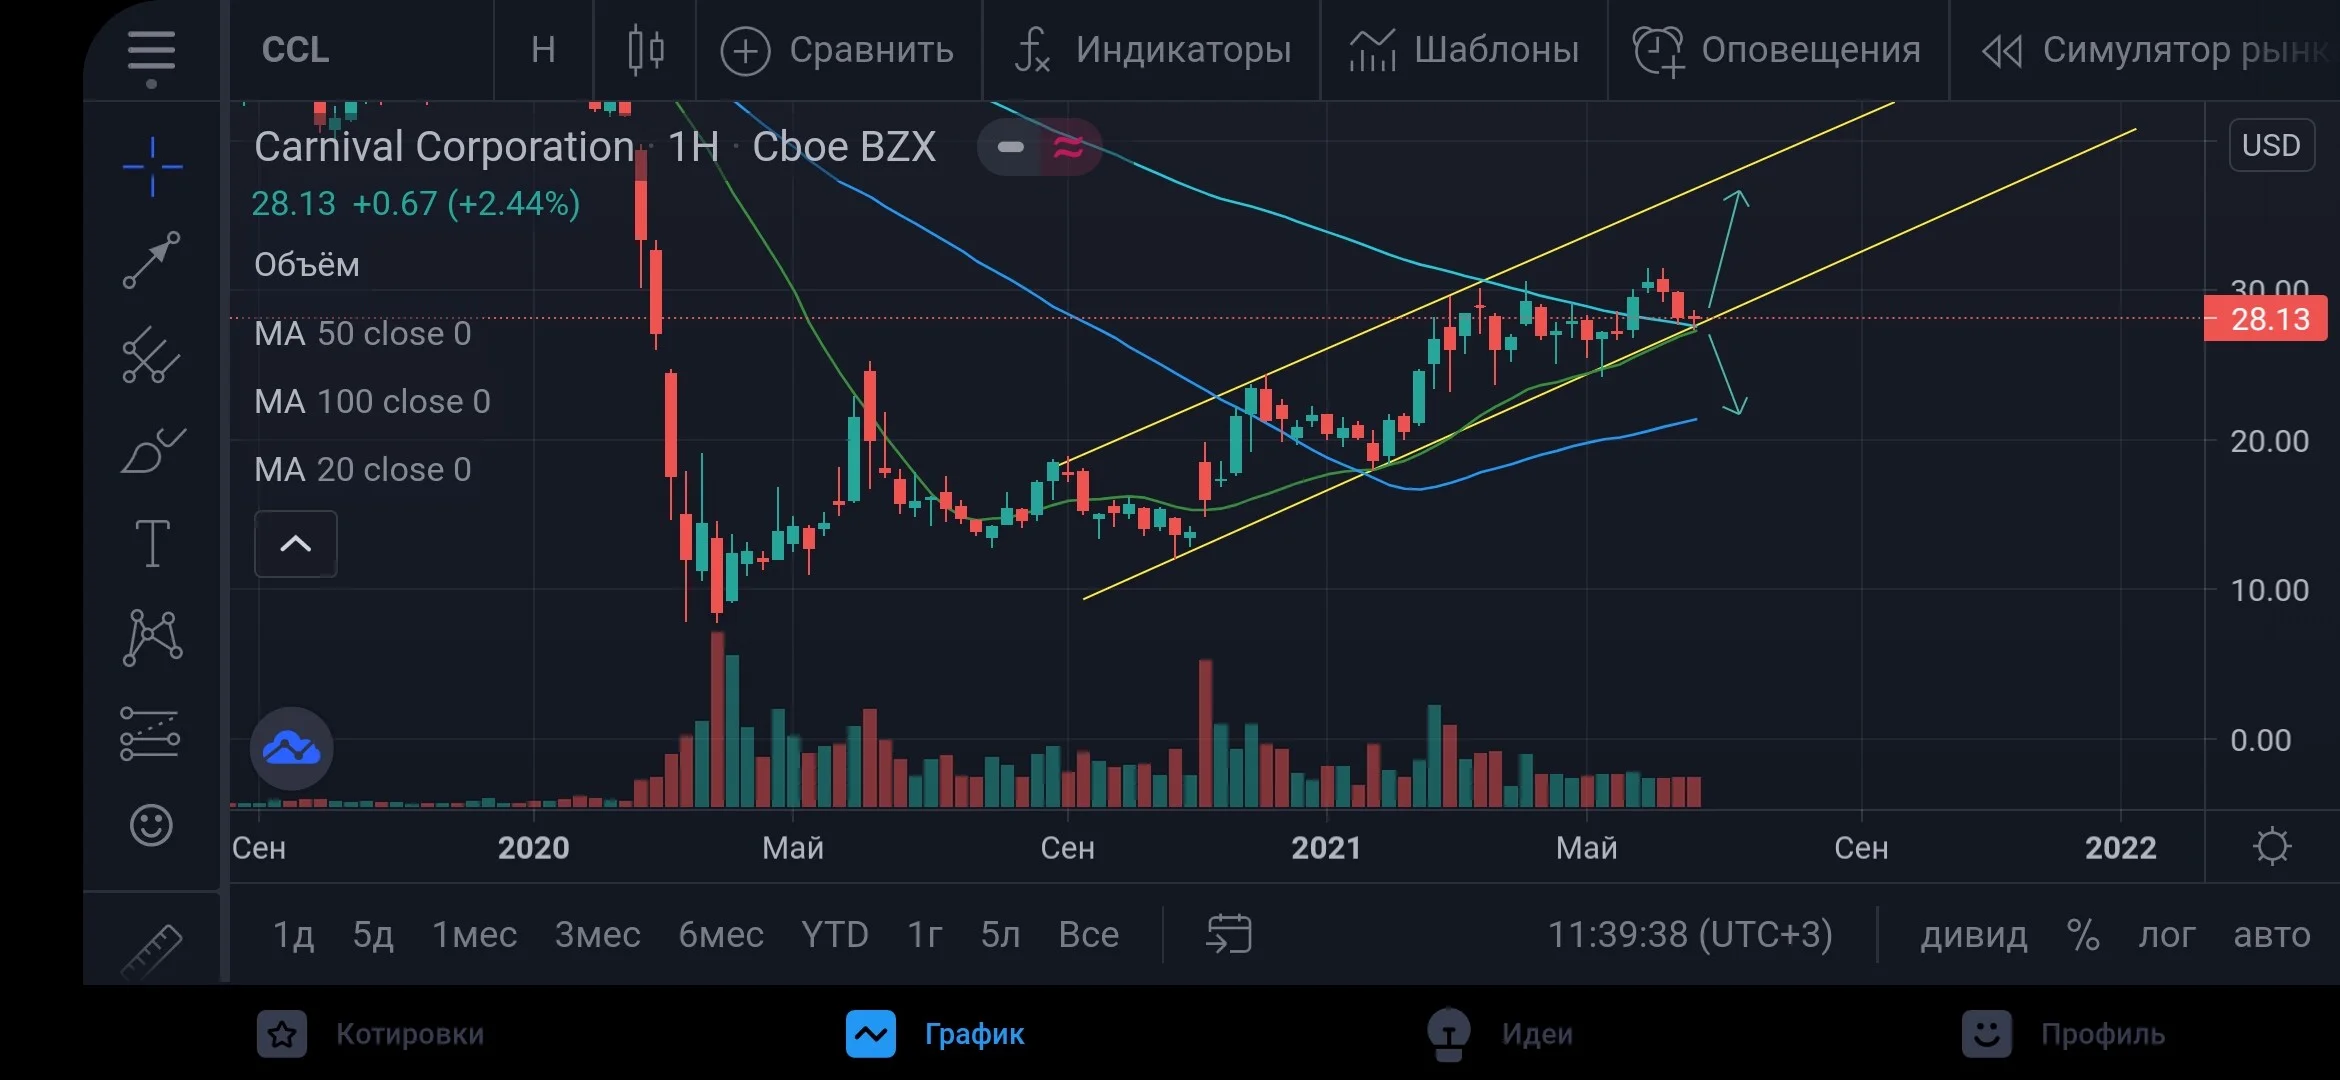
Task: Open the CCL symbol search
Action: (295, 50)
